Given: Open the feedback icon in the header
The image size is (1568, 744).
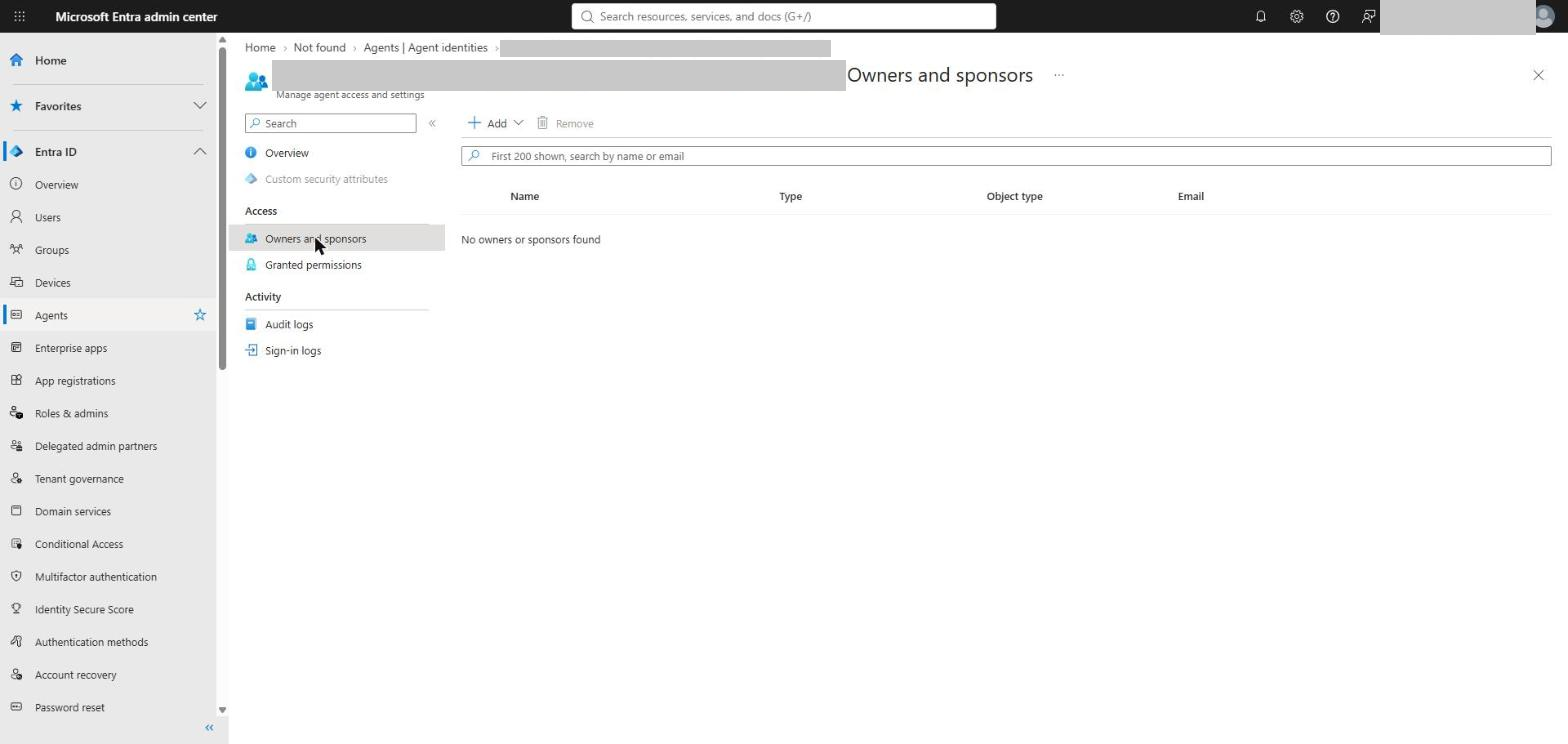Looking at the screenshot, I should click(1369, 16).
